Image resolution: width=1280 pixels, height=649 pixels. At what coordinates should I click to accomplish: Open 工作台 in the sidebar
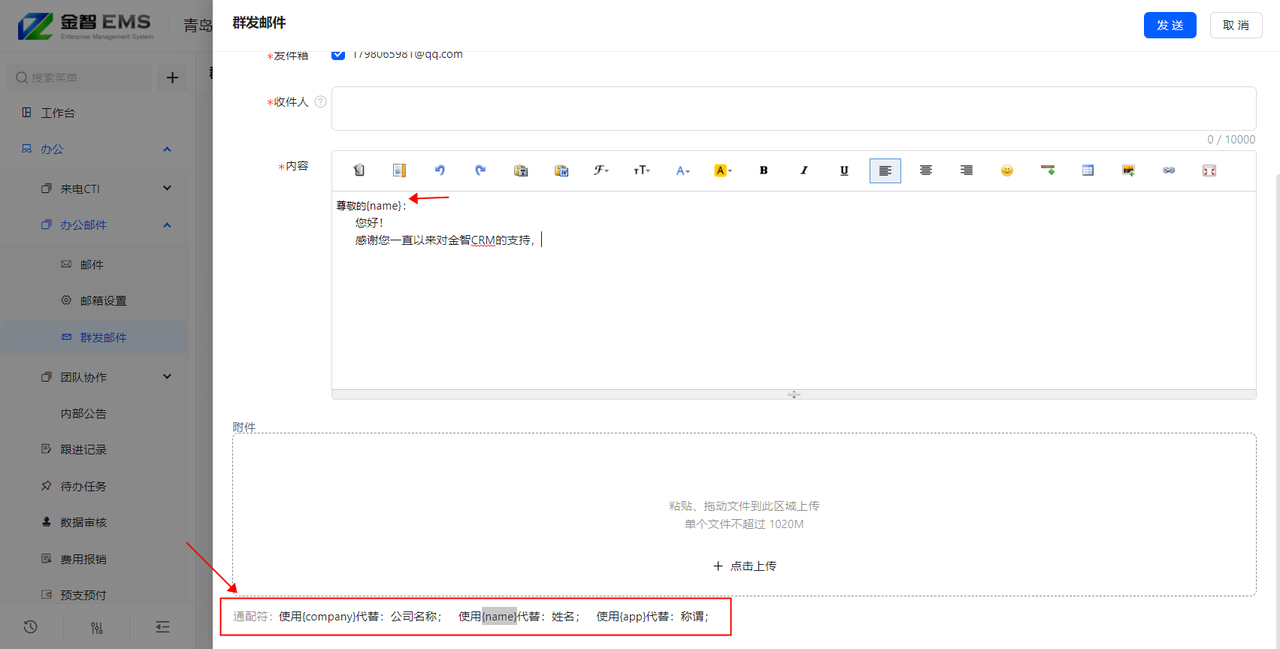(x=57, y=113)
